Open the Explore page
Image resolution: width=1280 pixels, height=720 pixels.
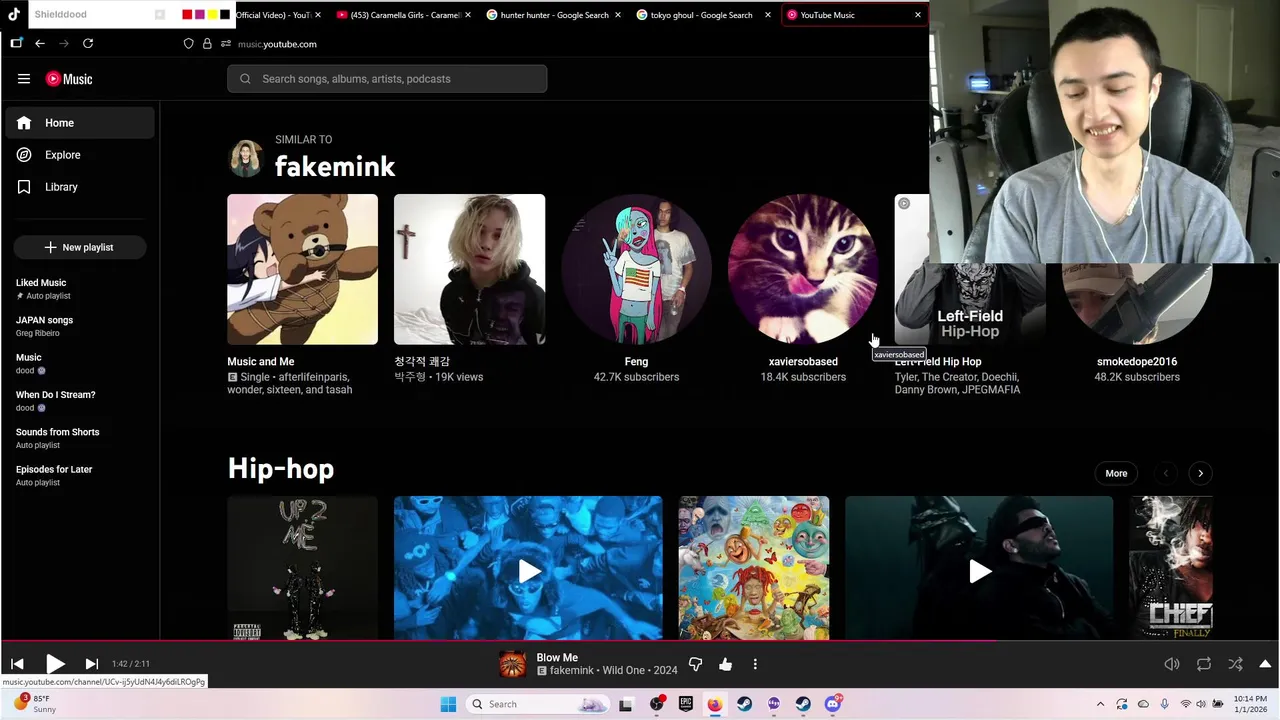pyautogui.click(x=80, y=155)
